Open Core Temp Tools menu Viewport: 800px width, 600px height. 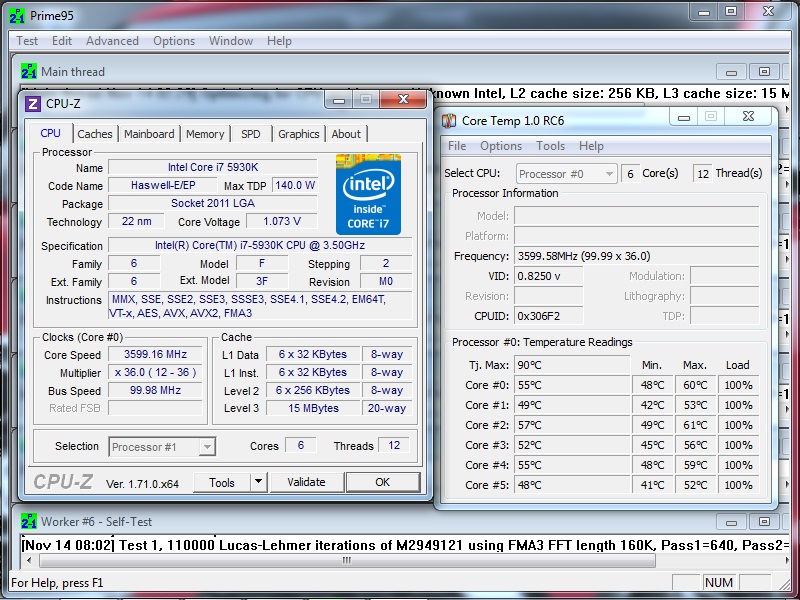[550, 146]
